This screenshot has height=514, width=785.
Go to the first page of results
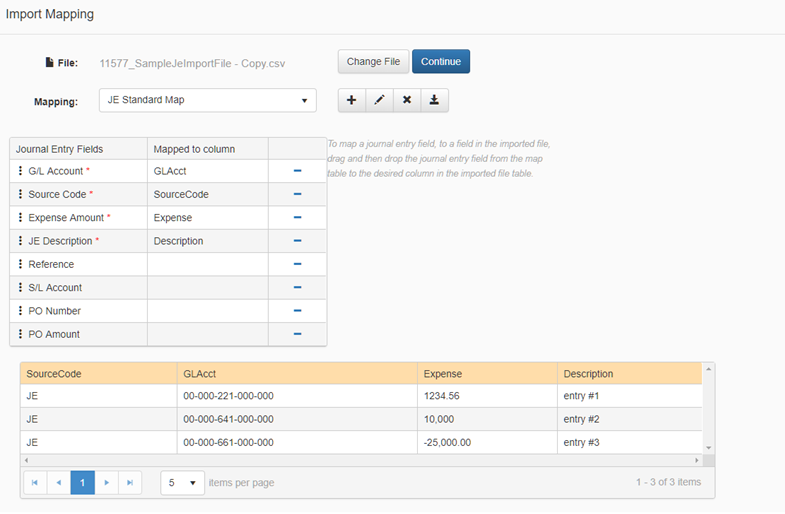(x=35, y=482)
